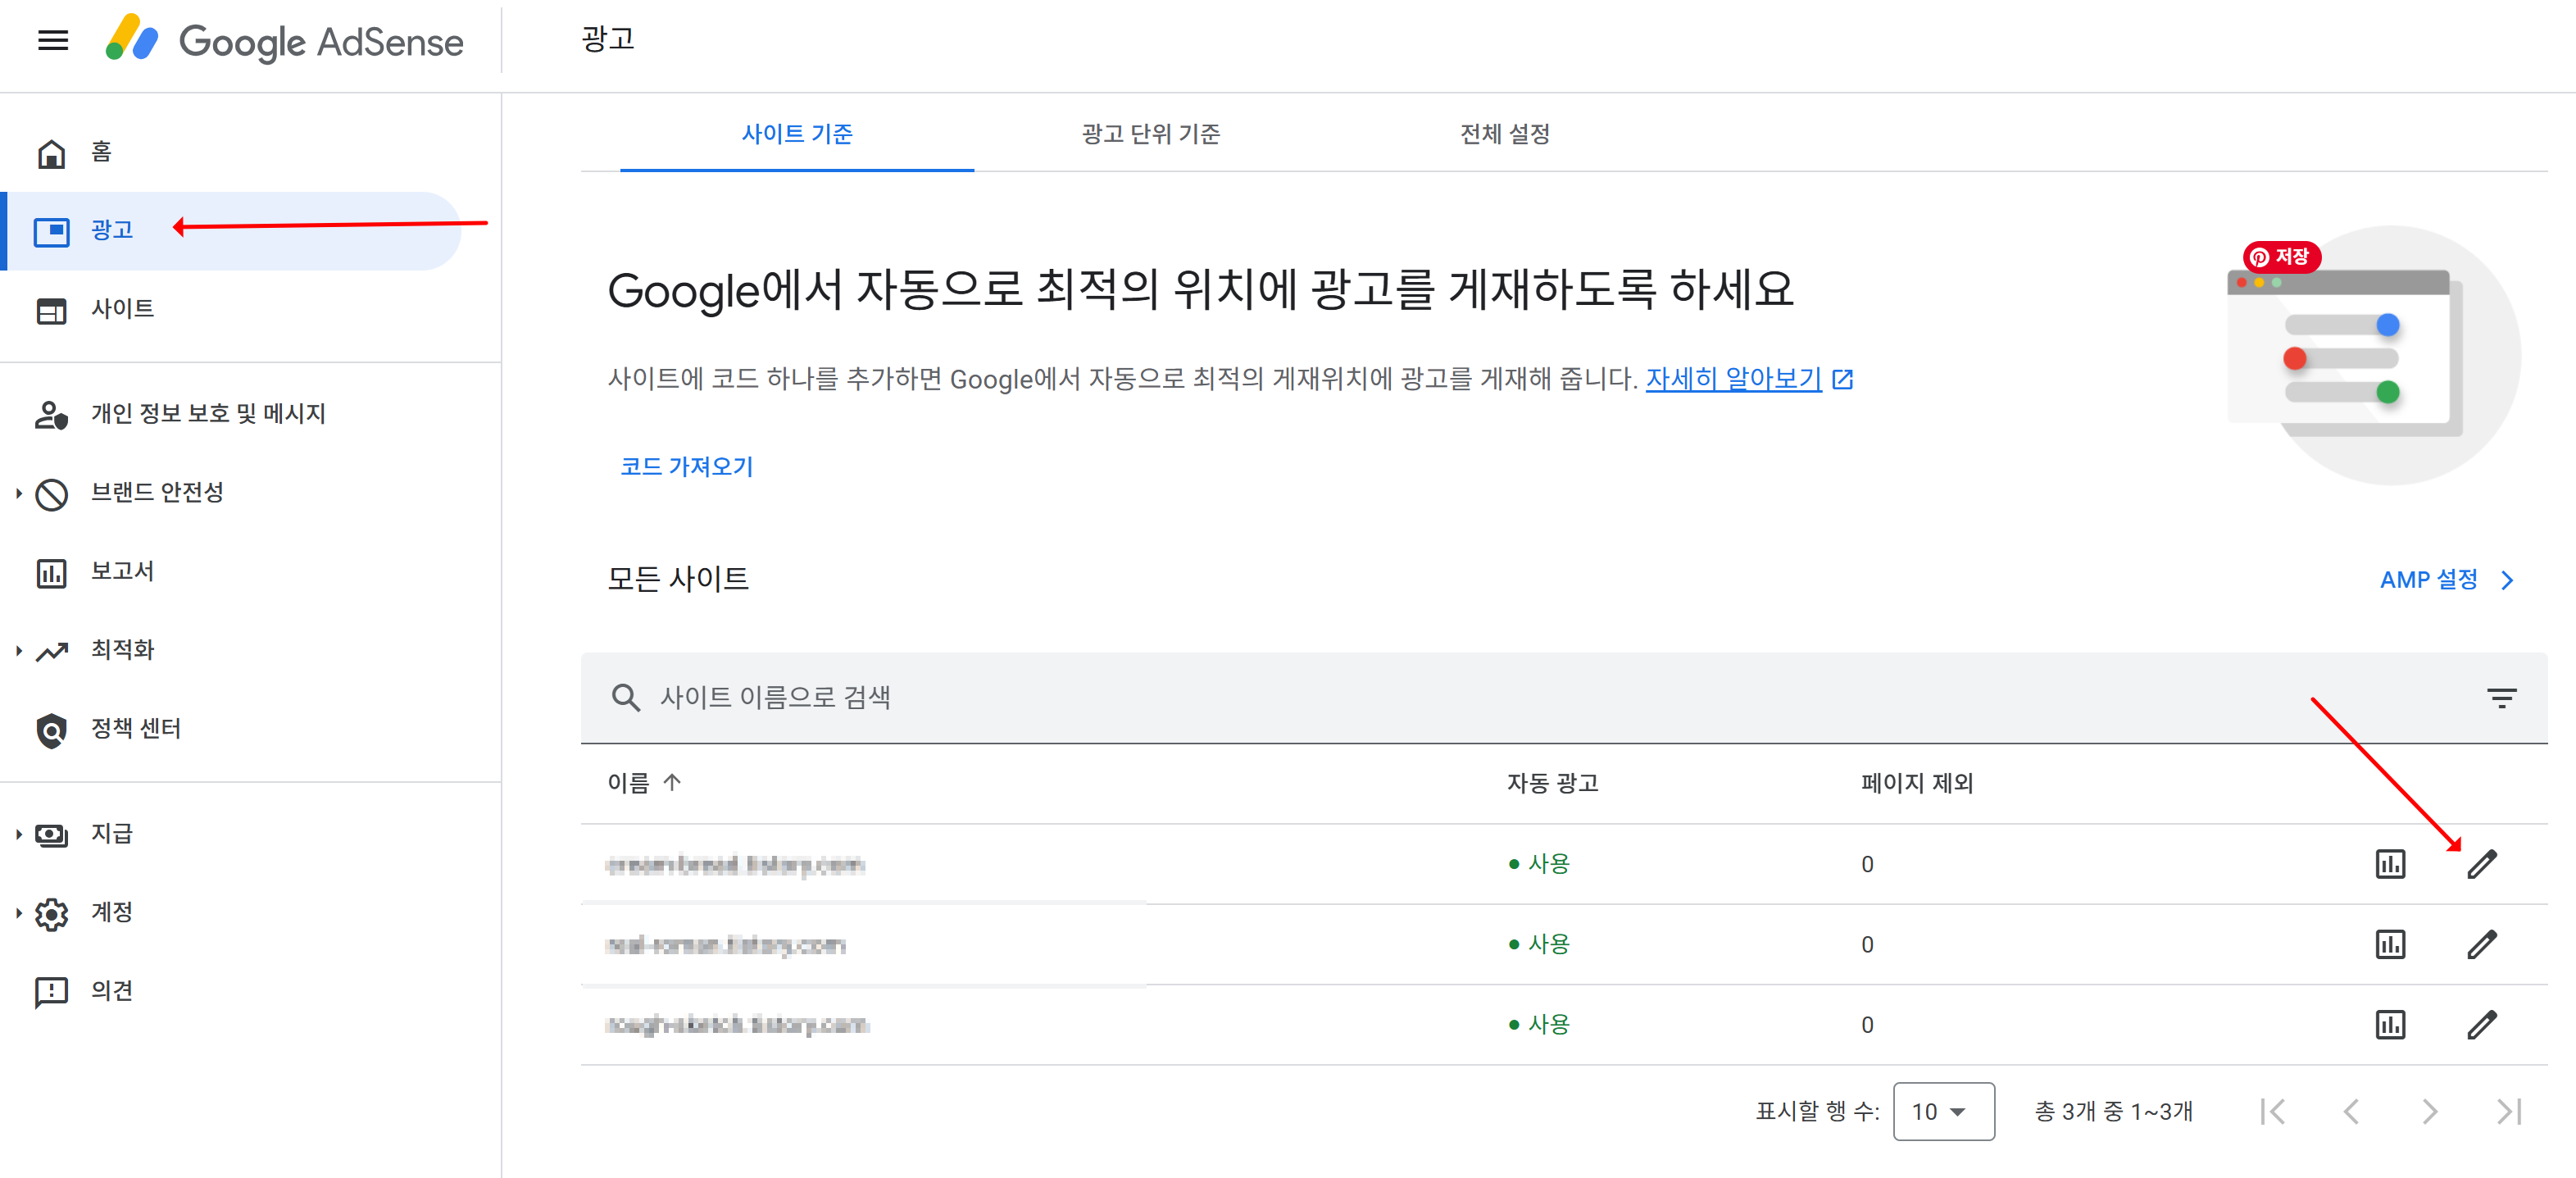Expand the 브랜드 안전성 sidebar section
The image size is (2576, 1178).
pos(51,492)
